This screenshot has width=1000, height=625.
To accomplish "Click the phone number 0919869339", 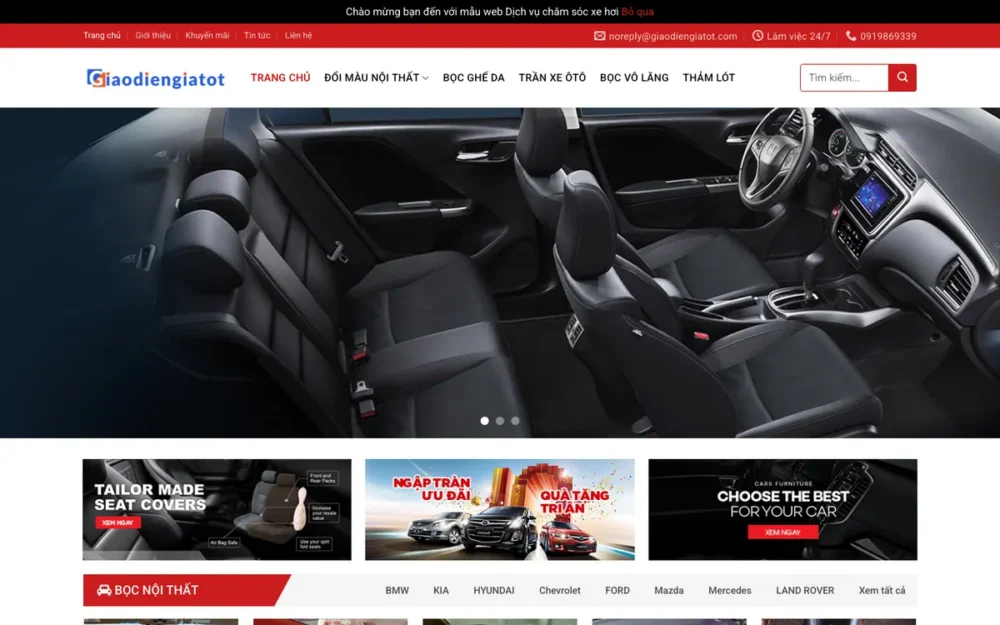I will (888, 36).
